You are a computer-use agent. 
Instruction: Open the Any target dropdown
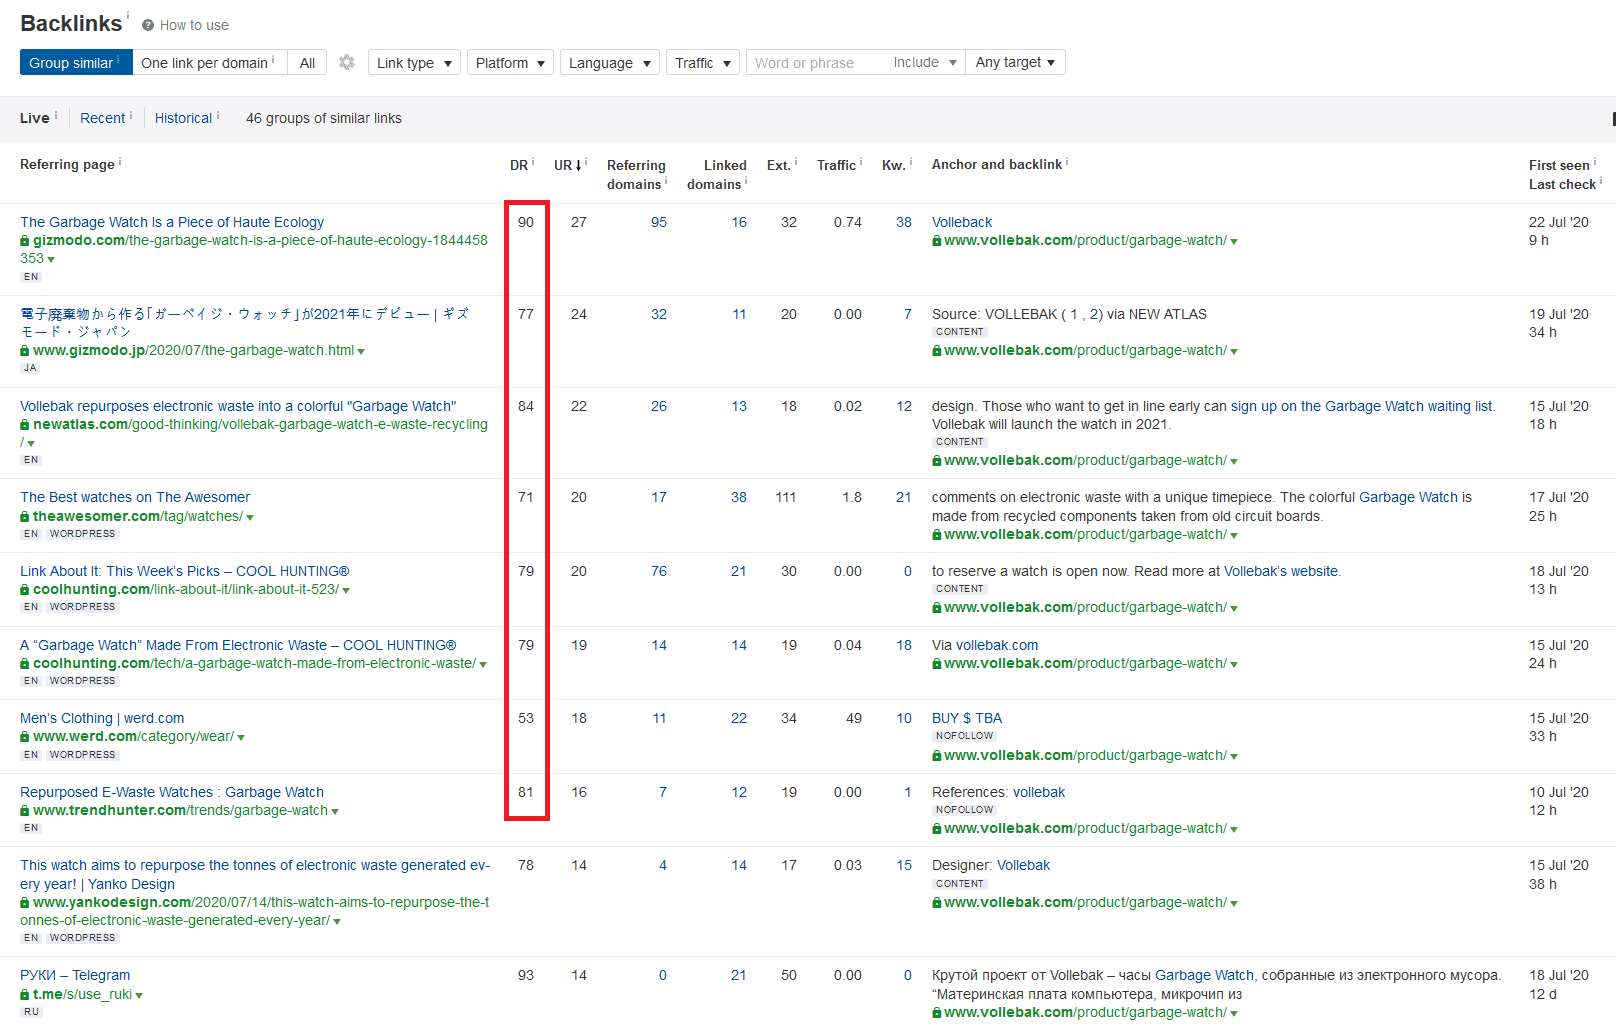click(1015, 62)
